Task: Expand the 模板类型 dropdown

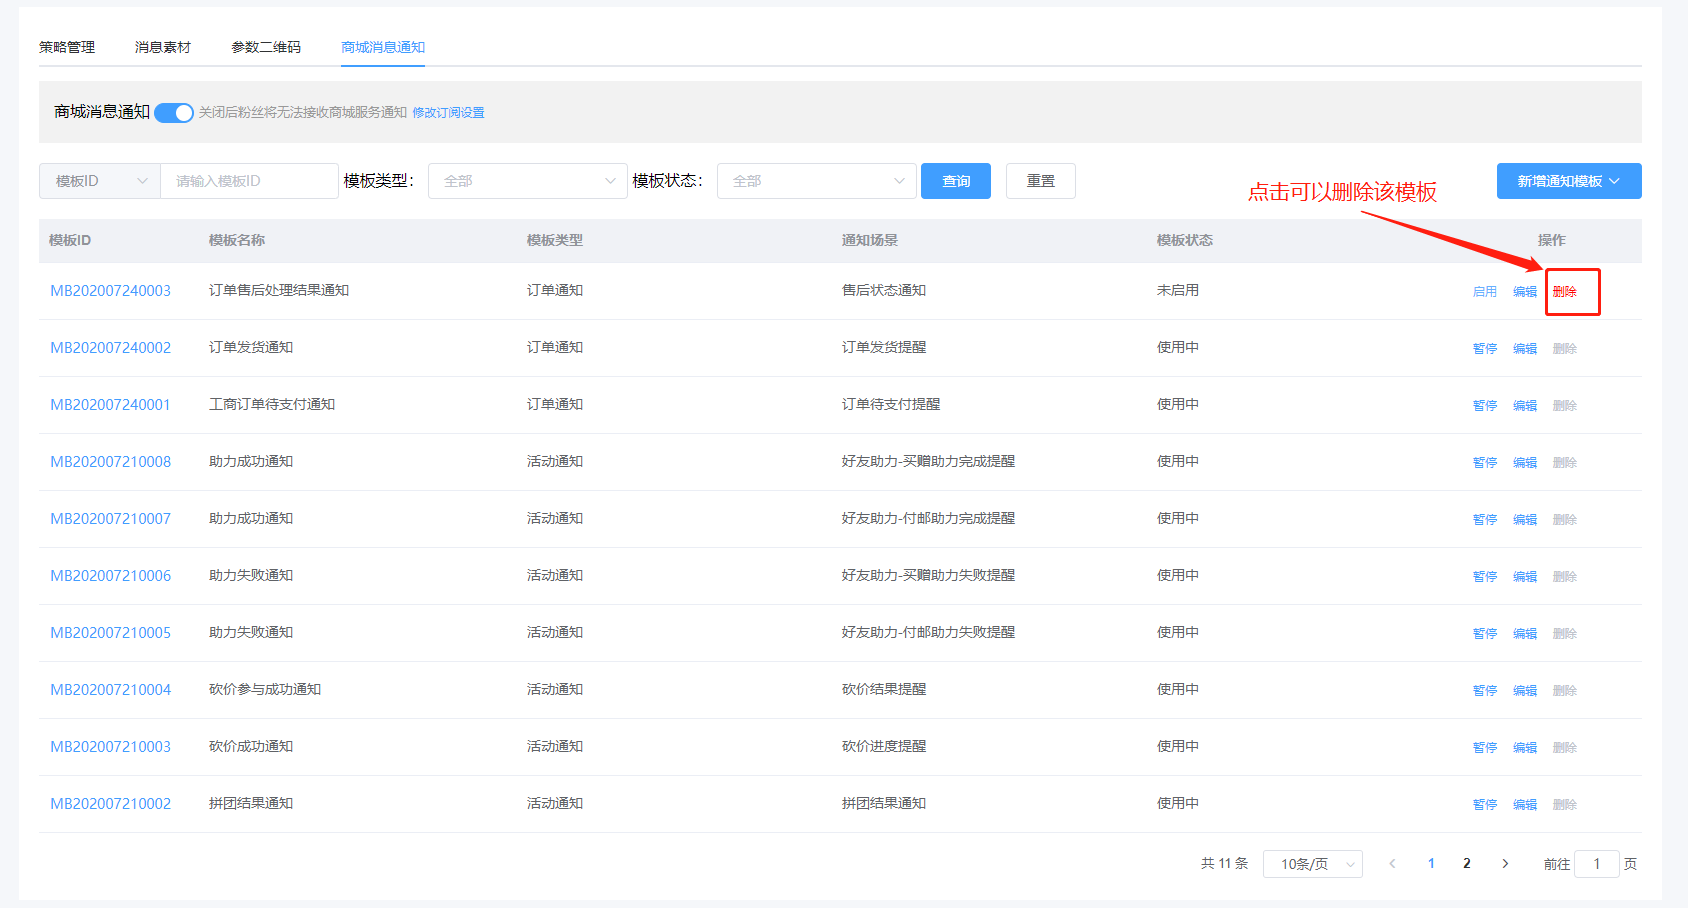Action: 527,181
